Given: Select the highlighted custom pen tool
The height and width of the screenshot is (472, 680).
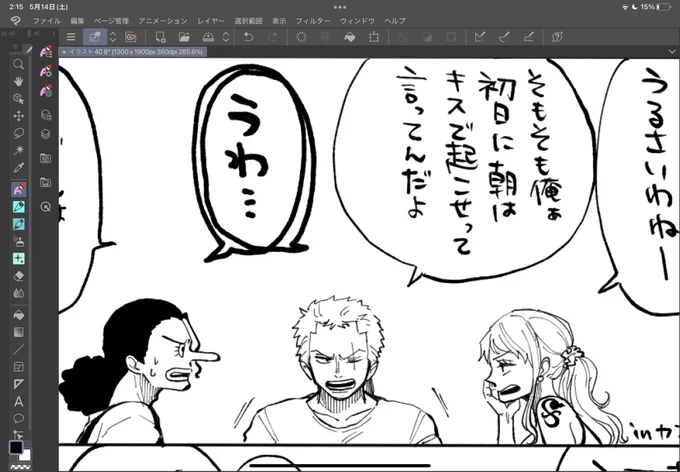Looking at the screenshot, I should 19,189.
